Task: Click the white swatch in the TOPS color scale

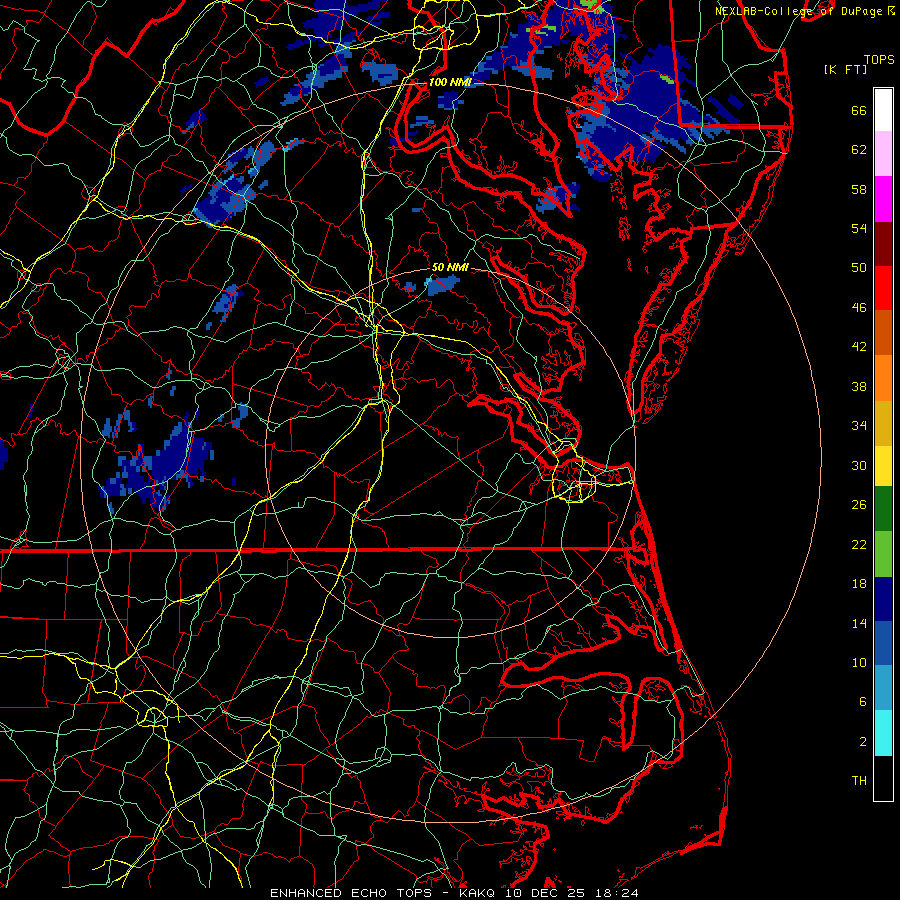Action: [x=883, y=110]
